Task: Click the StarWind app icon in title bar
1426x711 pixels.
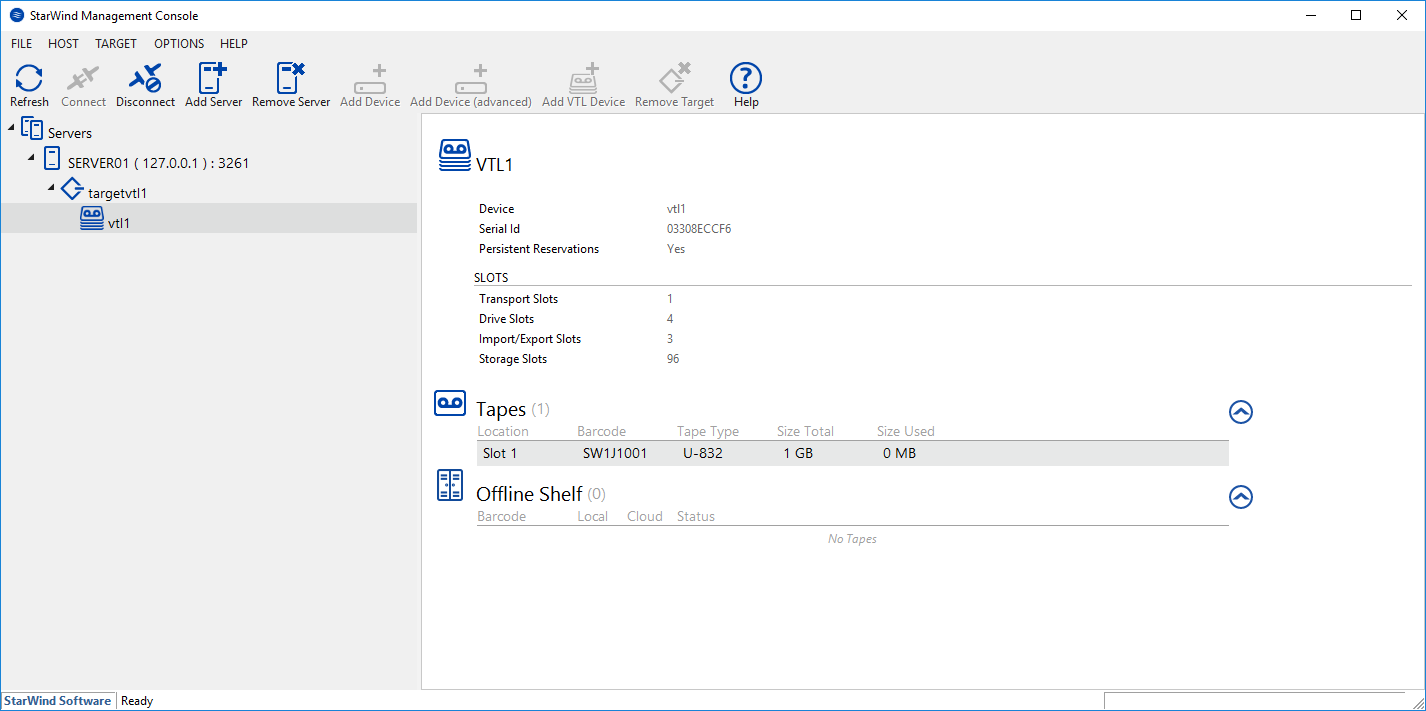Action: pyautogui.click(x=16, y=15)
